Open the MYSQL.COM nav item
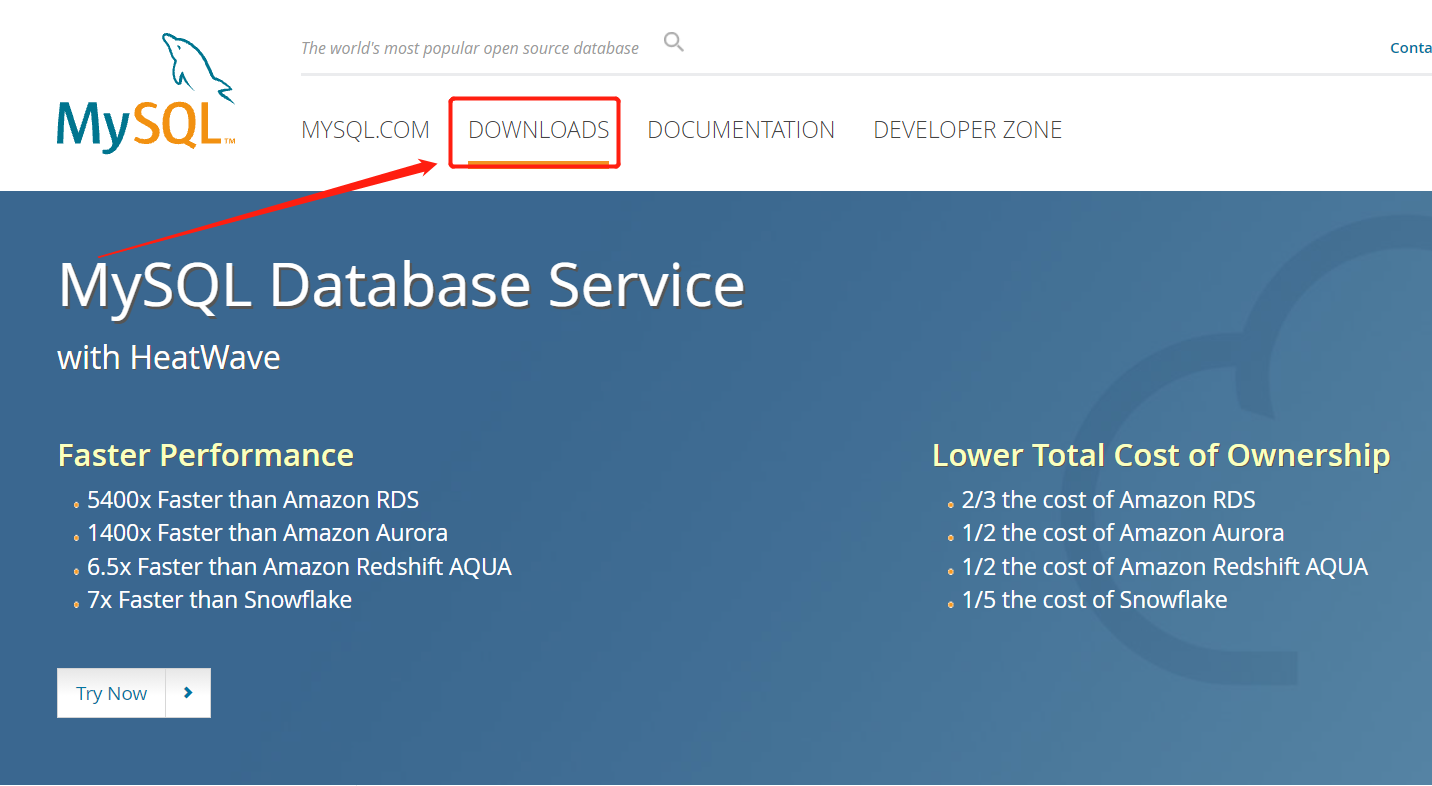The height and width of the screenshot is (786, 1432). (x=365, y=130)
